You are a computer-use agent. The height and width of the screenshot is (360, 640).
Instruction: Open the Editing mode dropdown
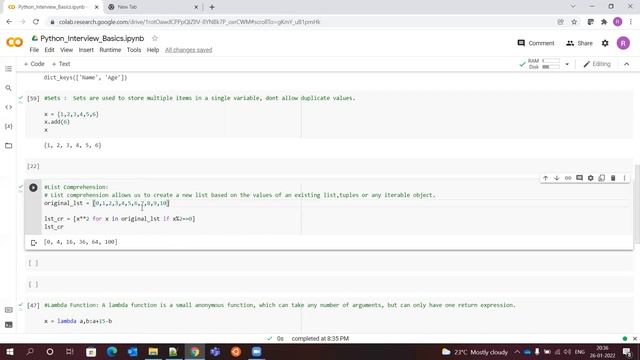click(x=597, y=64)
